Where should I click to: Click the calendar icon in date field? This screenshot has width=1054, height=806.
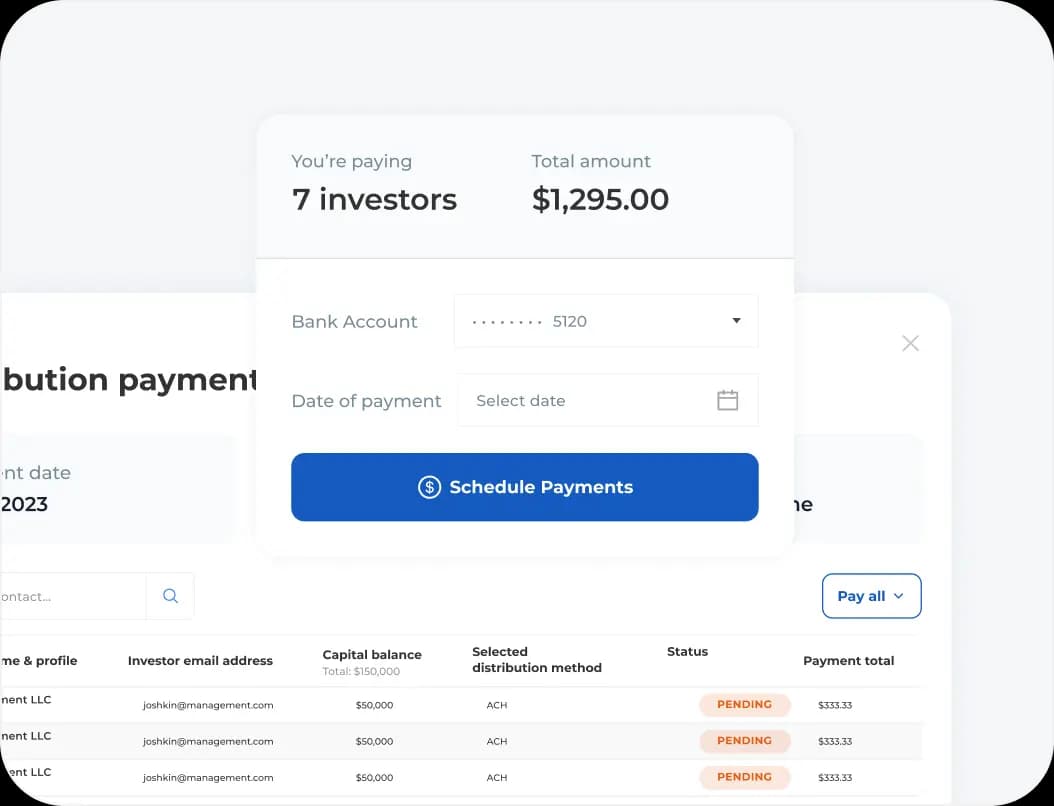coord(727,400)
